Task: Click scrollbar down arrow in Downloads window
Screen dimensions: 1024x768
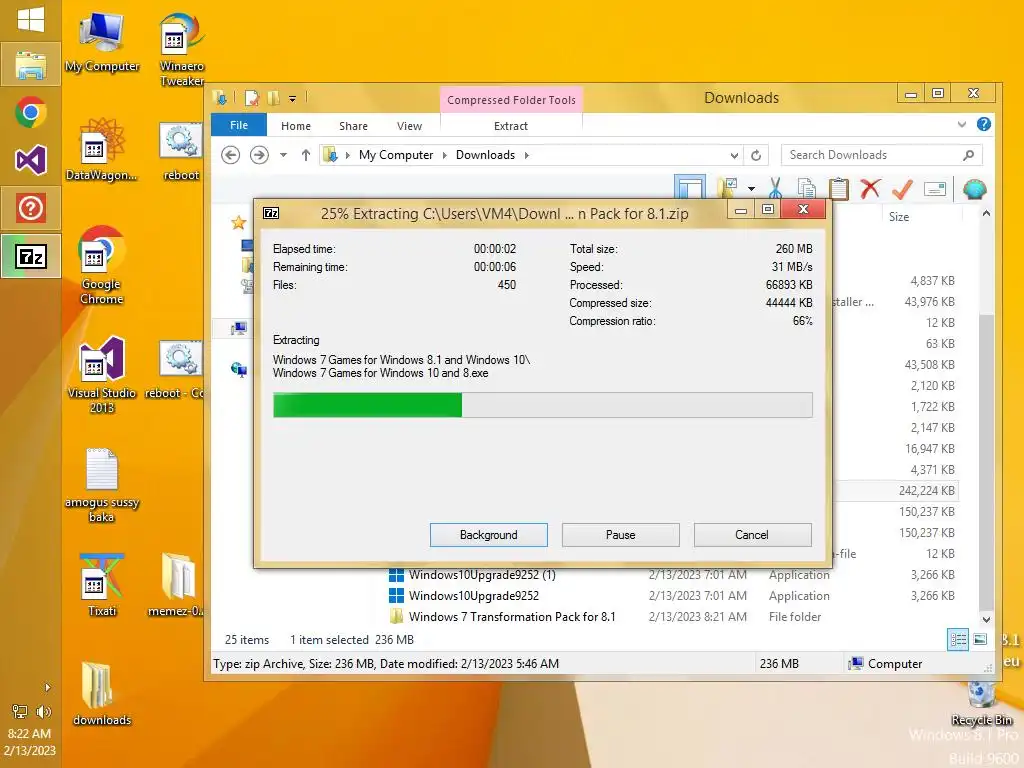Action: coord(986,618)
